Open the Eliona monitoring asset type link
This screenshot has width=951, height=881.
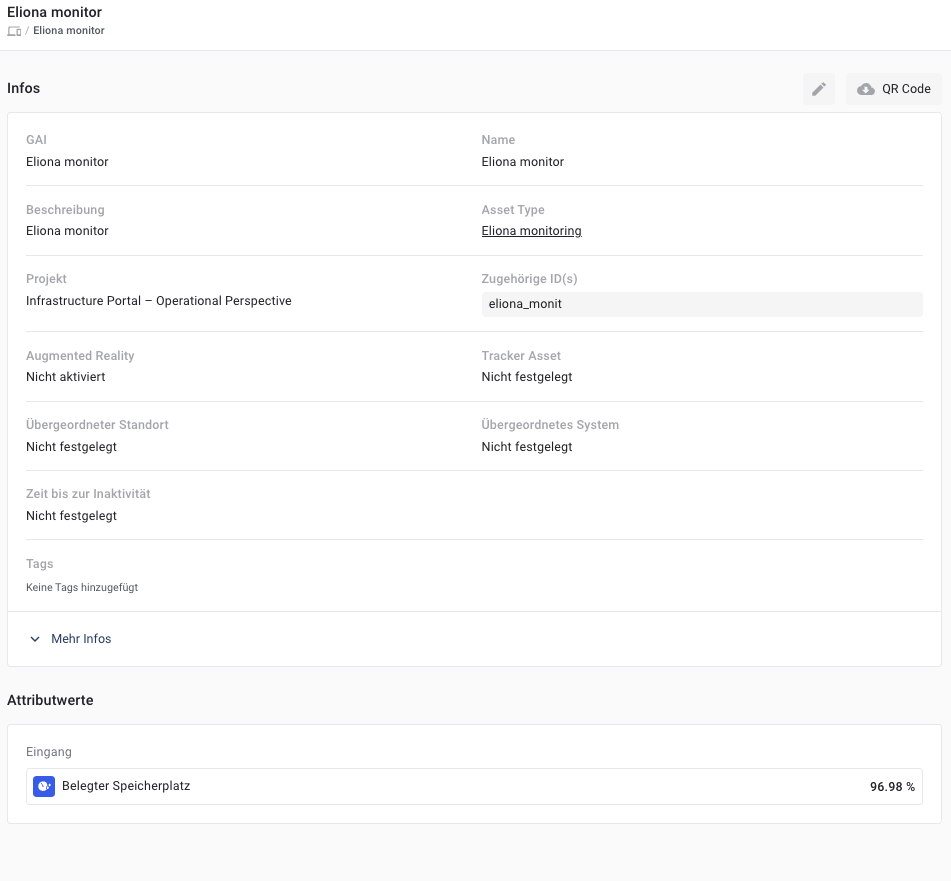531,231
